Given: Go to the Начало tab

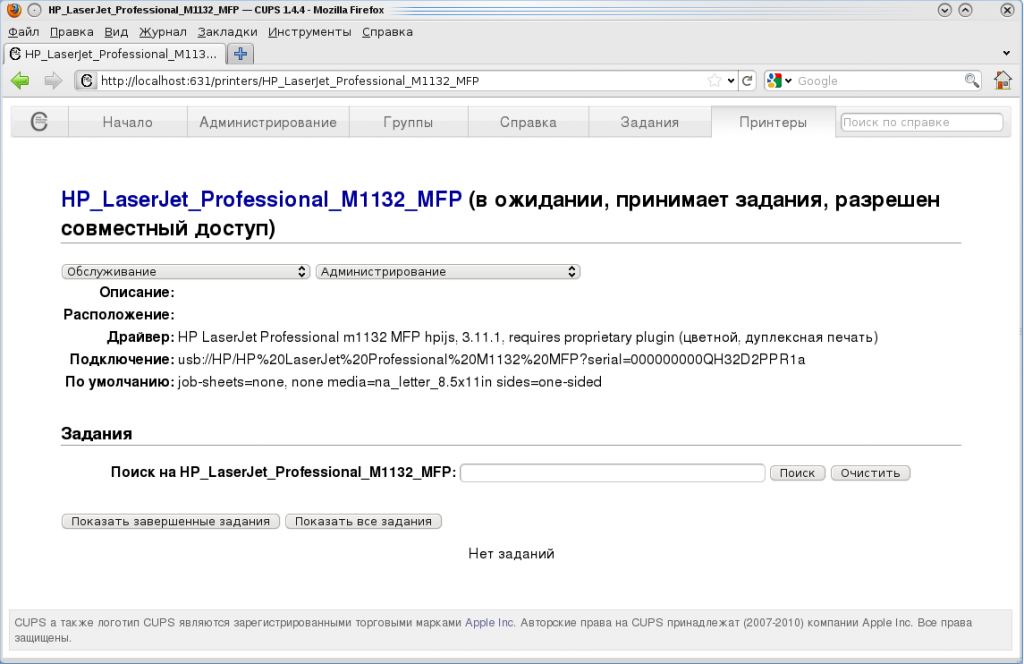Looking at the screenshot, I should pyautogui.click(x=127, y=122).
